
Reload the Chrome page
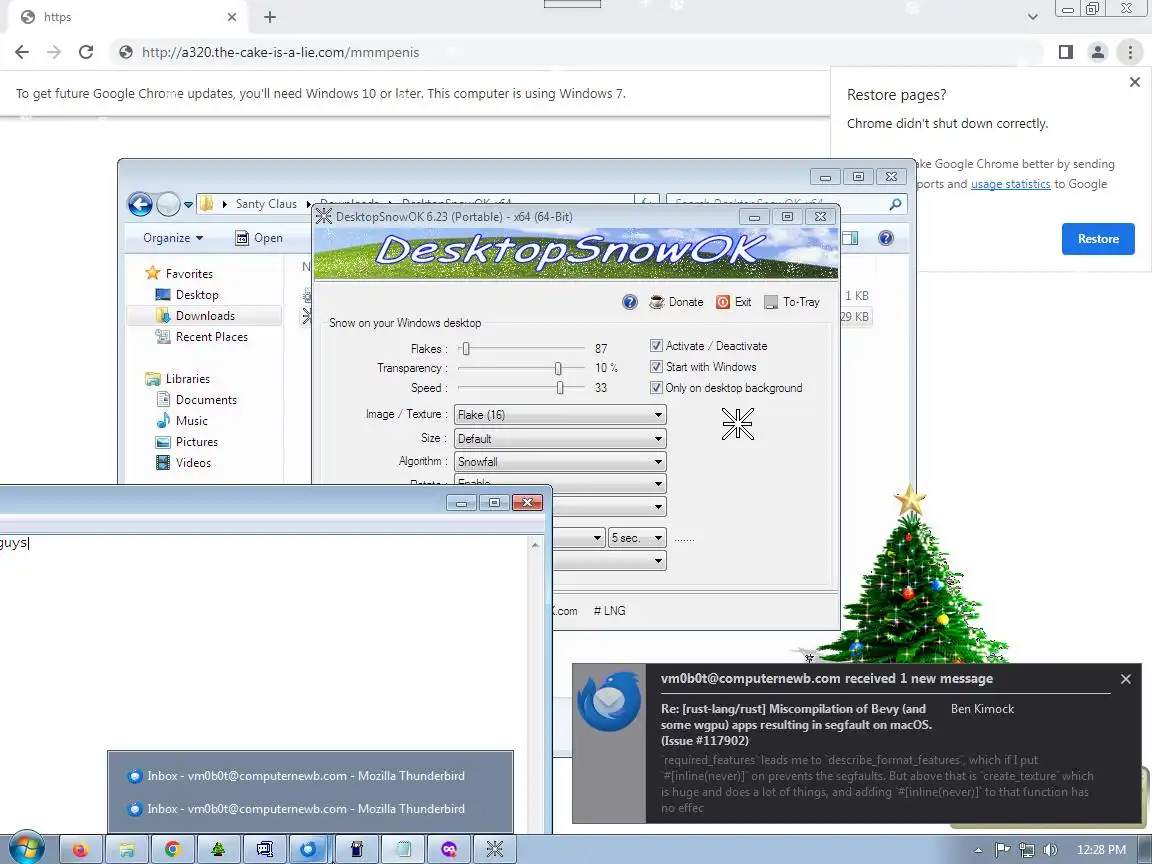[x=86, y=52]
